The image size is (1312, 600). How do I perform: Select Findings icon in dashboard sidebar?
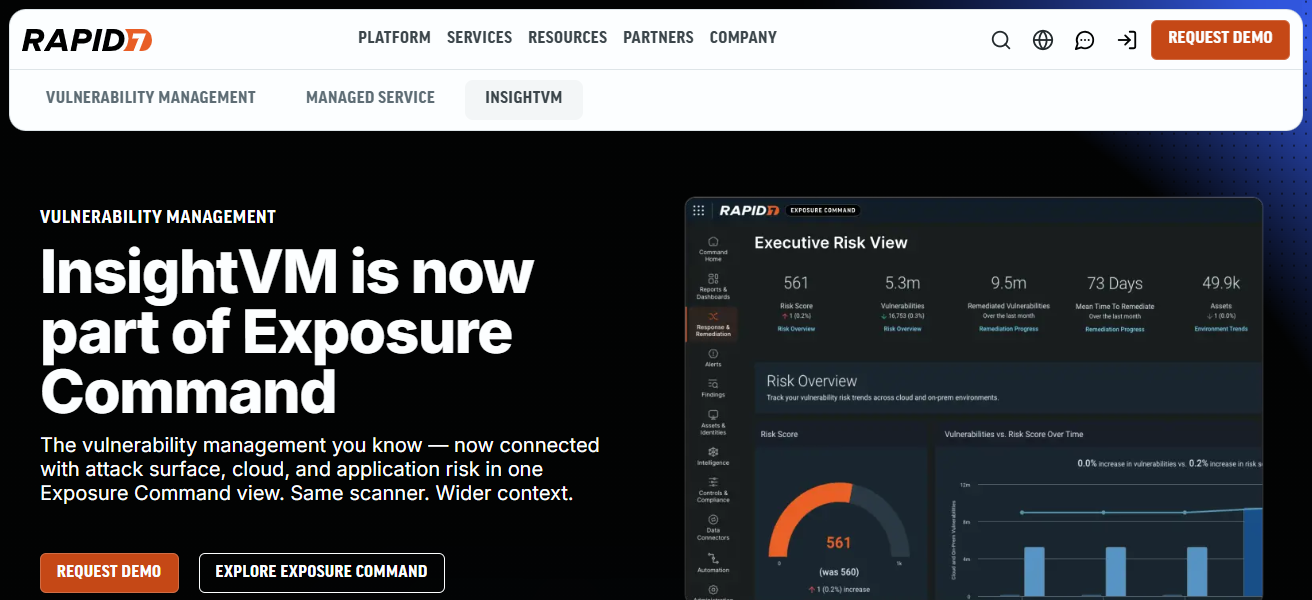click(713, 388)
